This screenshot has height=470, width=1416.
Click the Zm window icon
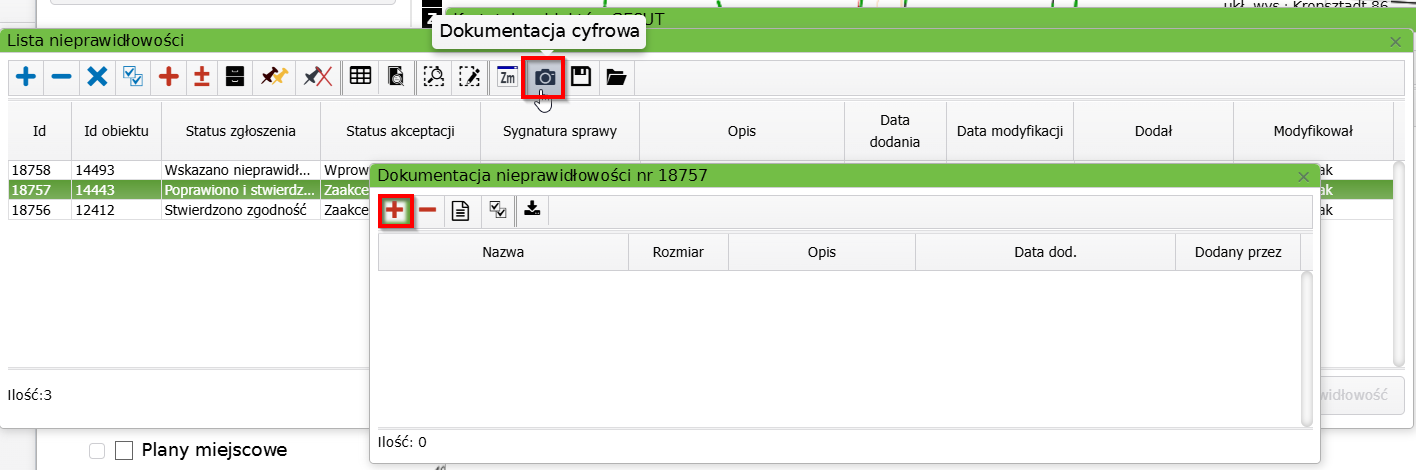coord(508,77)
